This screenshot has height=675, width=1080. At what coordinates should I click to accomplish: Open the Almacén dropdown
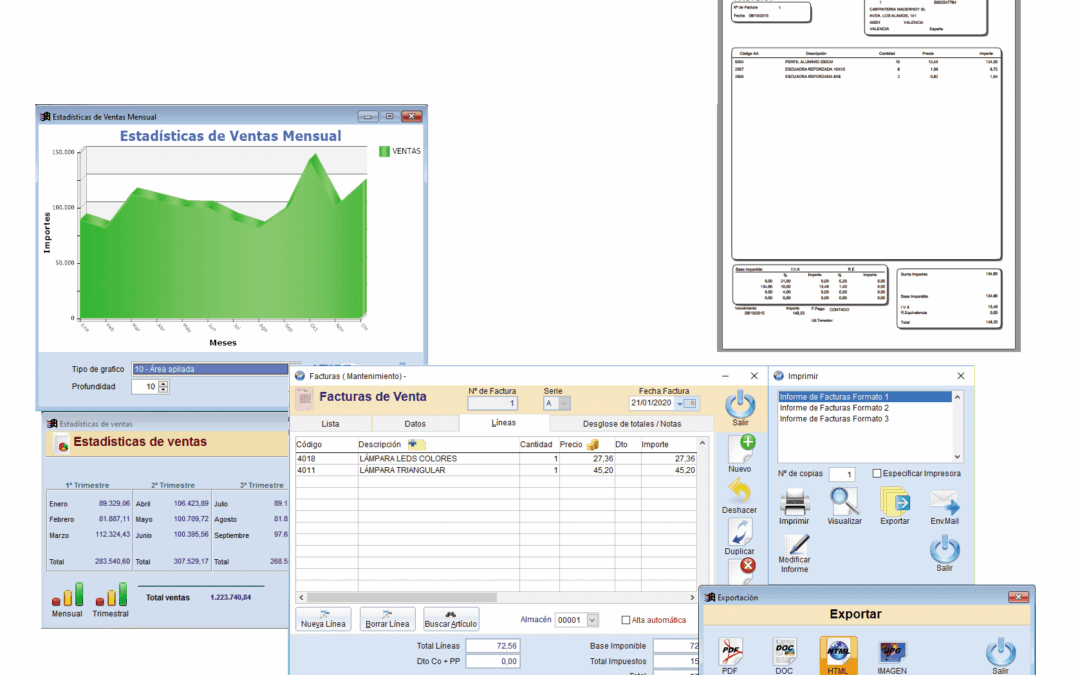(592, 620)
